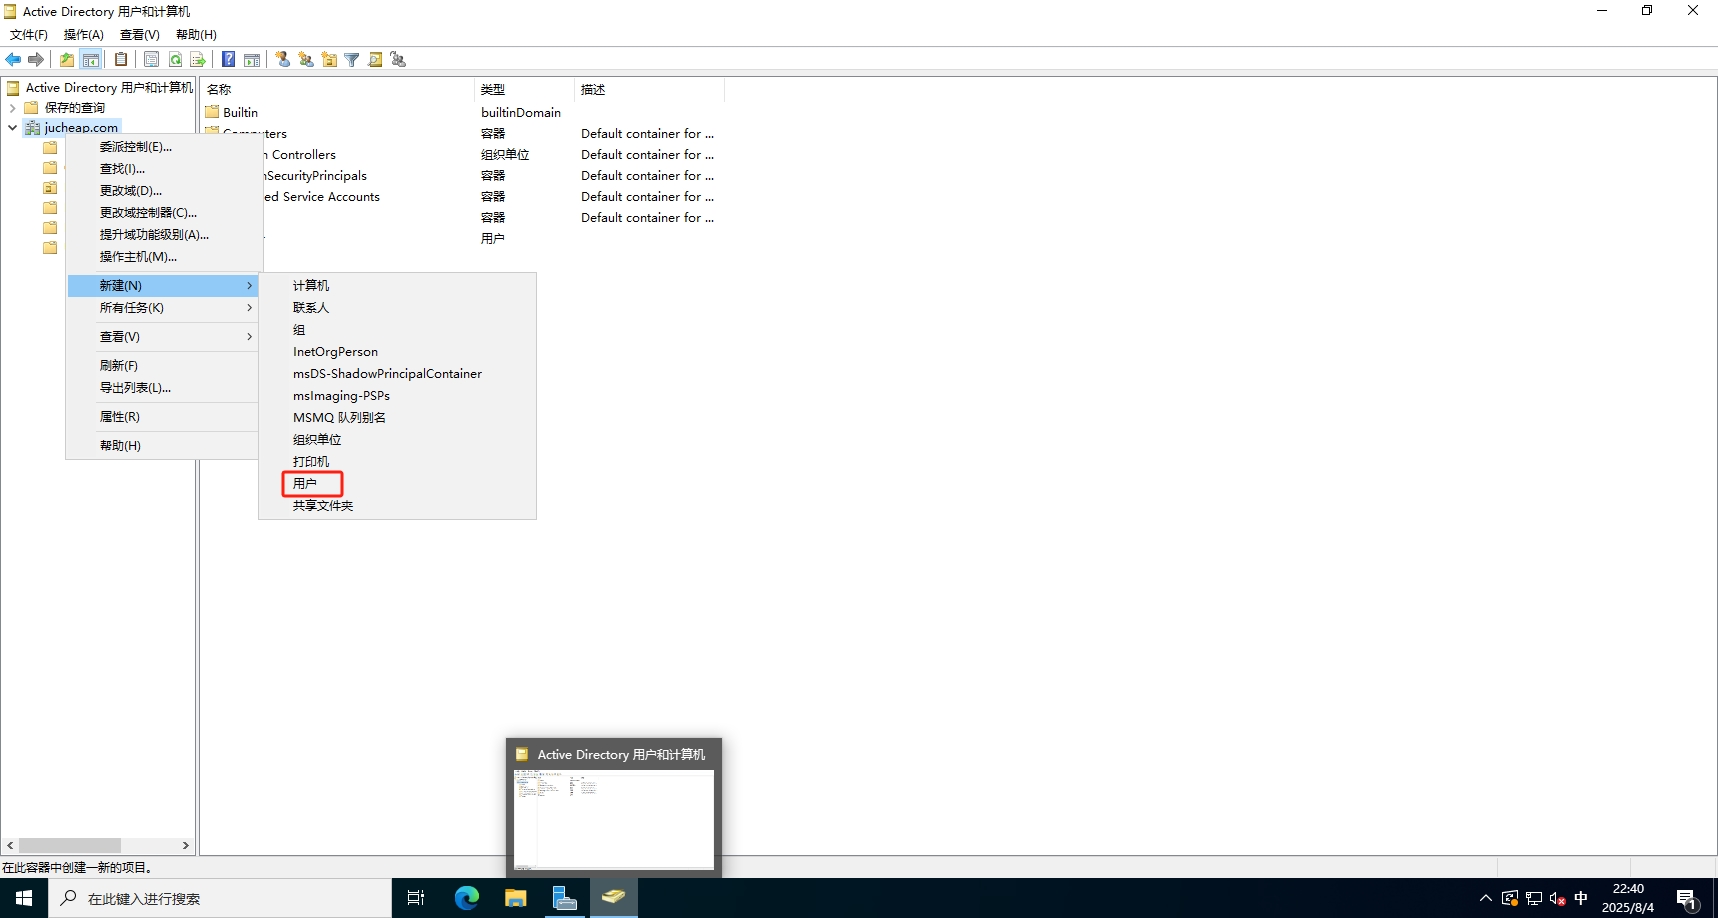Select InetOrgPerson in the New submenu
Viewport: 1718px width, 918px height.
397,352
